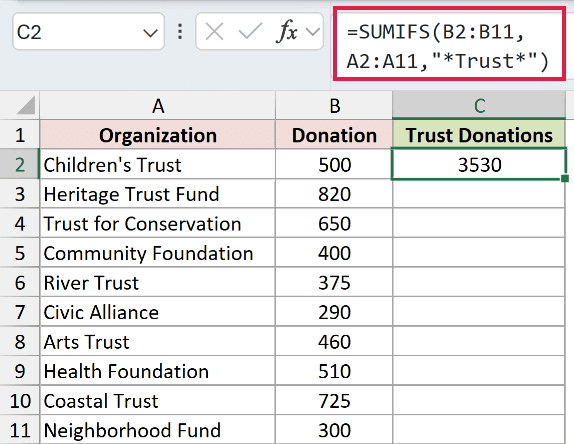Select row 4 header
574x444 pixels.
(x=20, y=223)
